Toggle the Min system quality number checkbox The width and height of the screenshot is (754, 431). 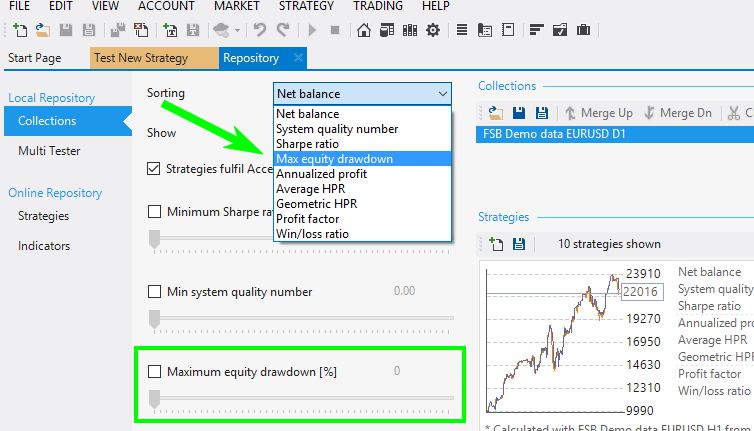[155, 292]
